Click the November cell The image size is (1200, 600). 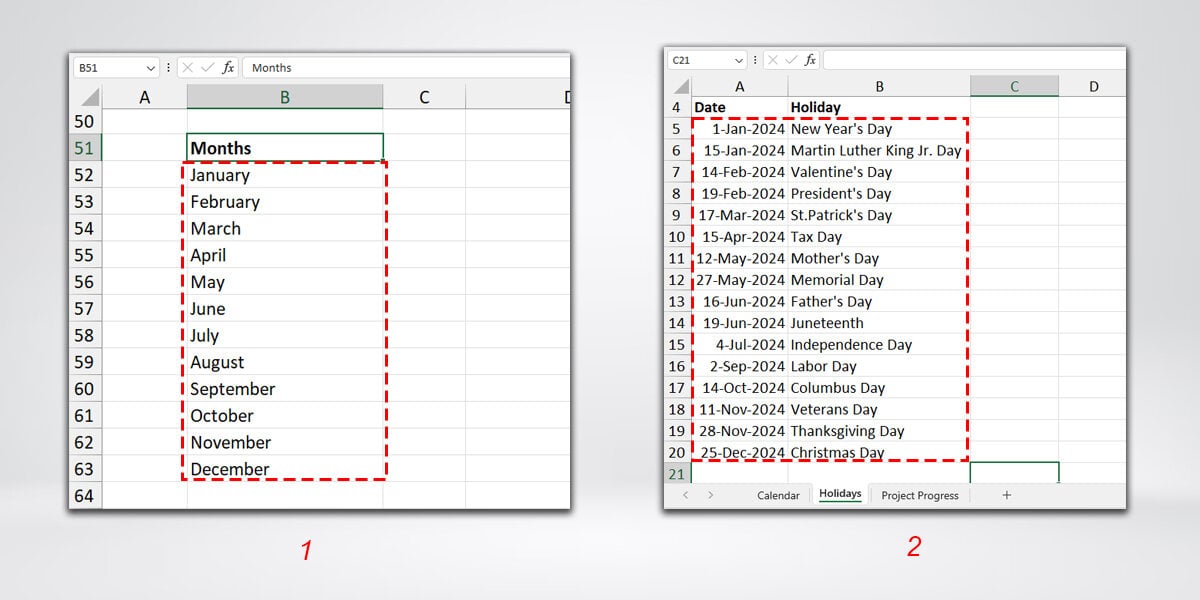point(285,442)
